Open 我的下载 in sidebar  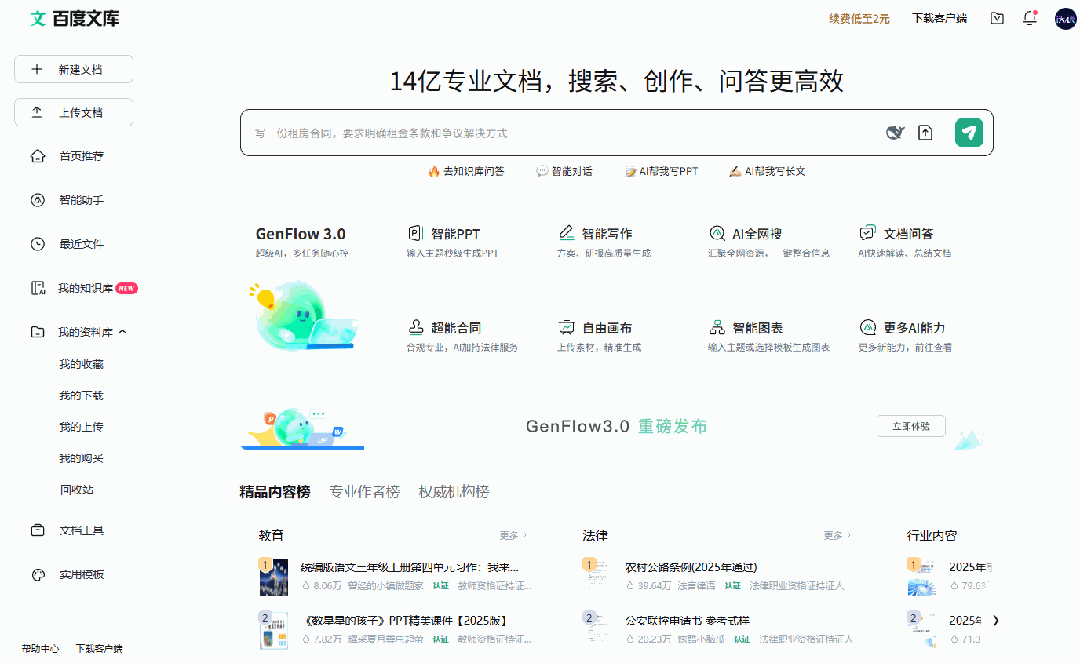click(81, 395)
